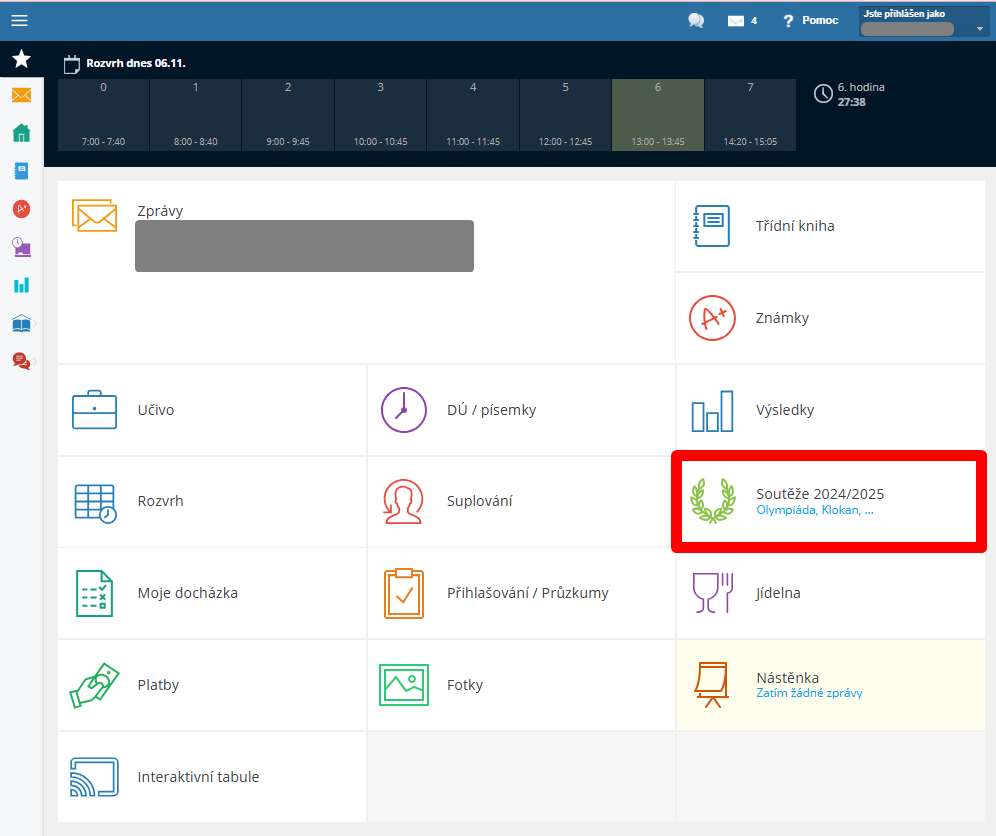
Task: Click the clock icon beside 6. hodina
Action: click(823, 94)
